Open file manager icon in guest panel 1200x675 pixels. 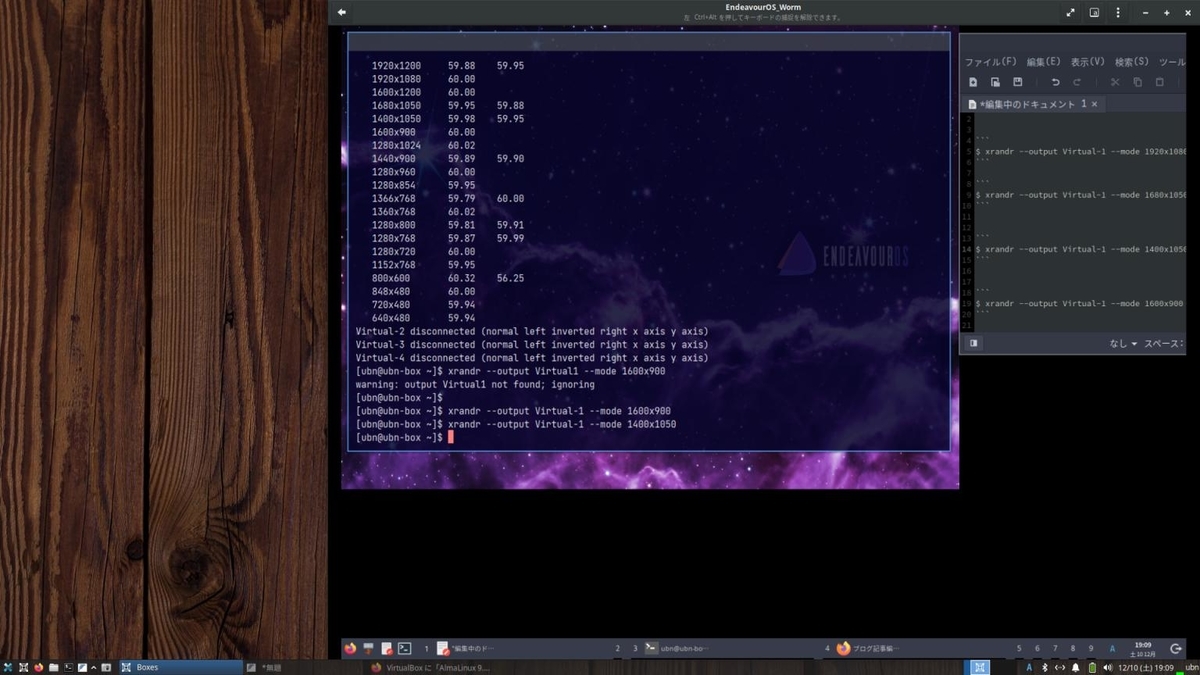pyautogui.click(x=368, y=648)
